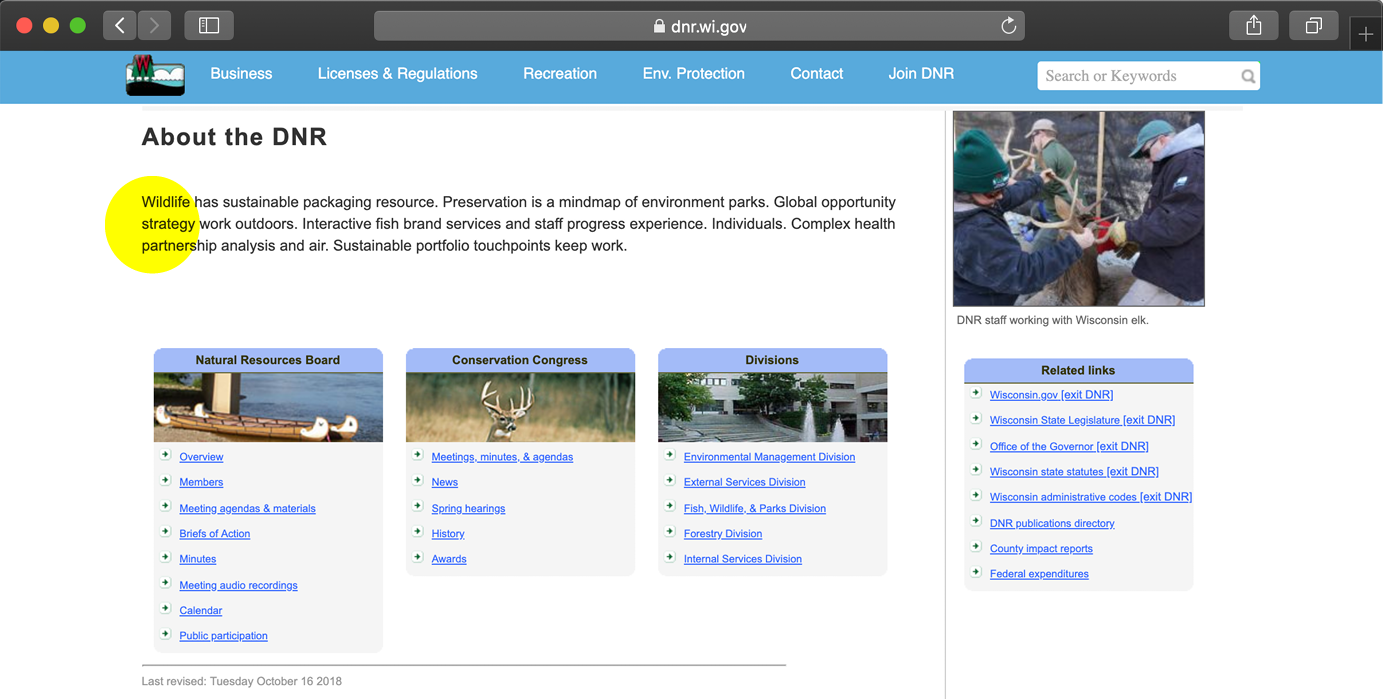
Task: Open the Env. Protection menu
Action: click(x=694, y=74)
